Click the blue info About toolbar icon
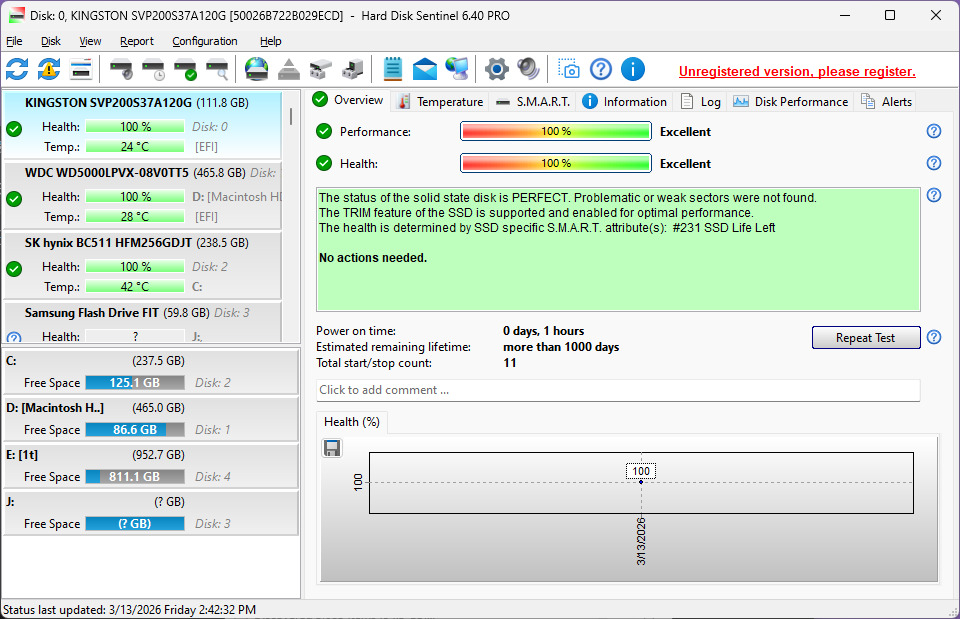Image resolution: width=960 pixels, height=619 pixels. [632, 69]
